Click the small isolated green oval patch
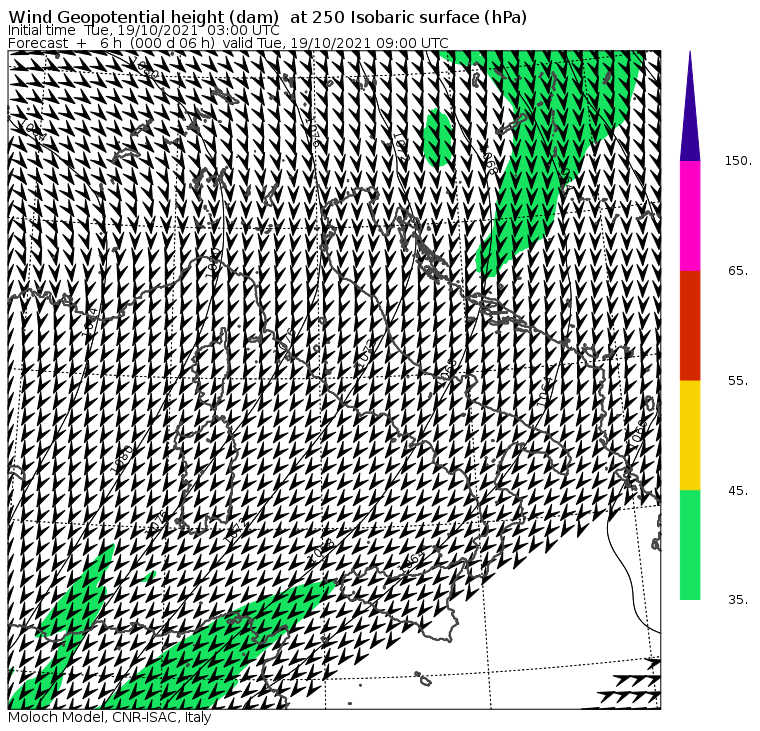This screenshot has height=731, width=760. coord(438,138)
